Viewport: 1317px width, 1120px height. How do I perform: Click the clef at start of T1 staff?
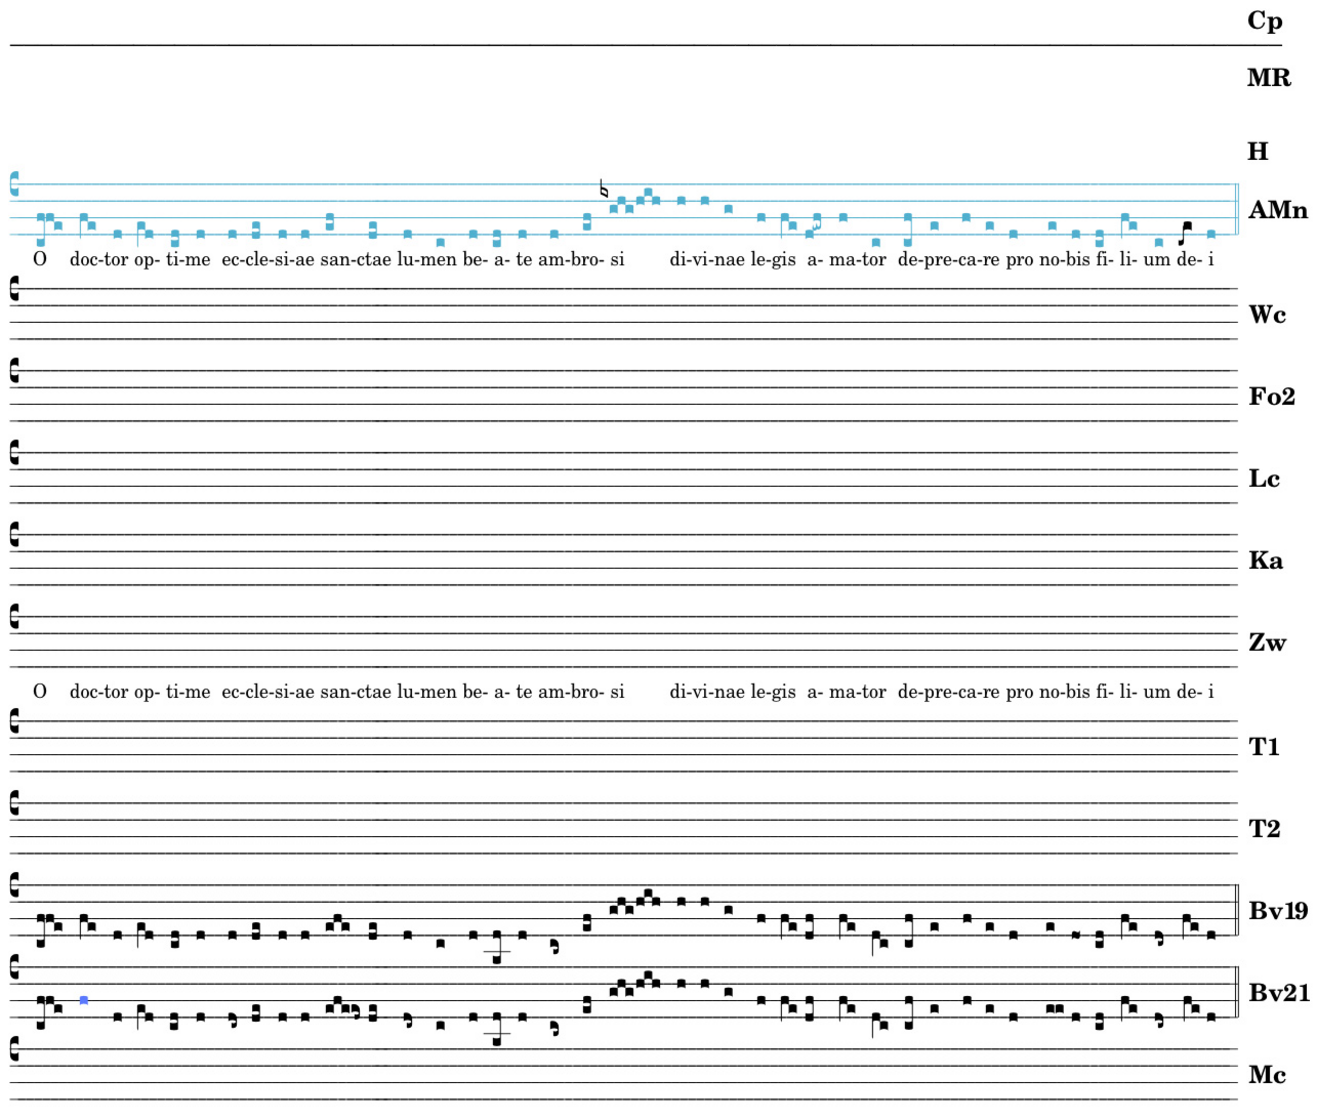tap(14, 721)
